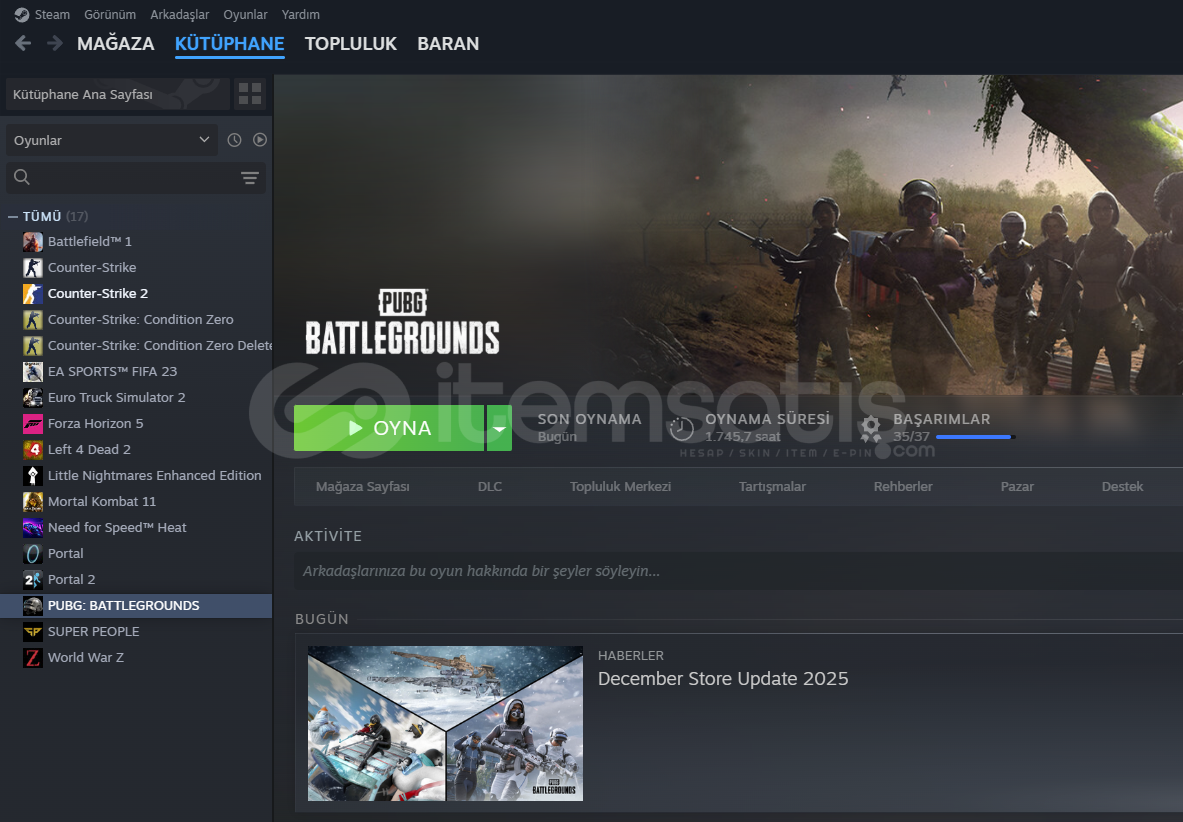Open the Oyunlar dropdown filter
Screen dimensions: 1183x822
click(112, 140)
